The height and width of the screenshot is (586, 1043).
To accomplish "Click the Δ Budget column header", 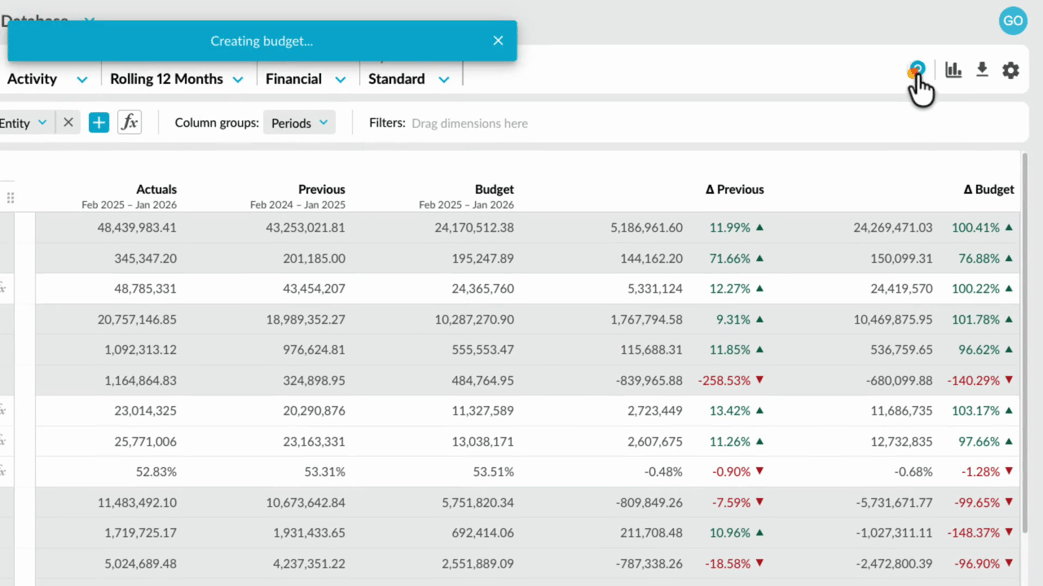I will tap(988, 190).
